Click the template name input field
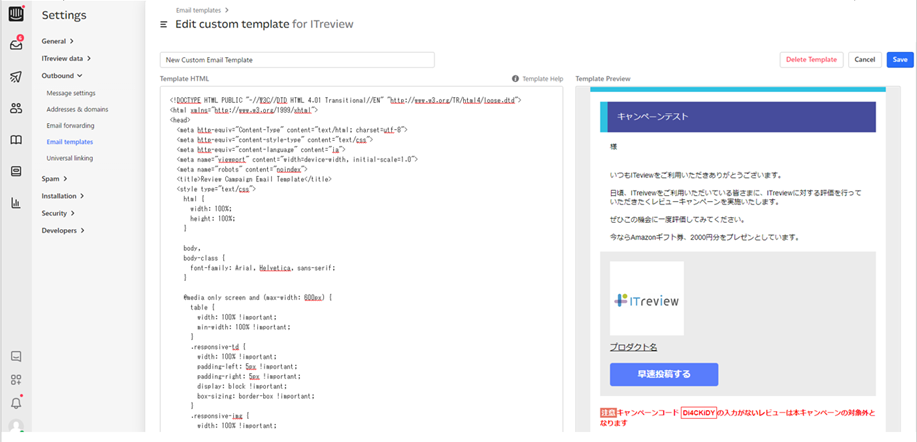917x442 pixels. tap(297, 60)
